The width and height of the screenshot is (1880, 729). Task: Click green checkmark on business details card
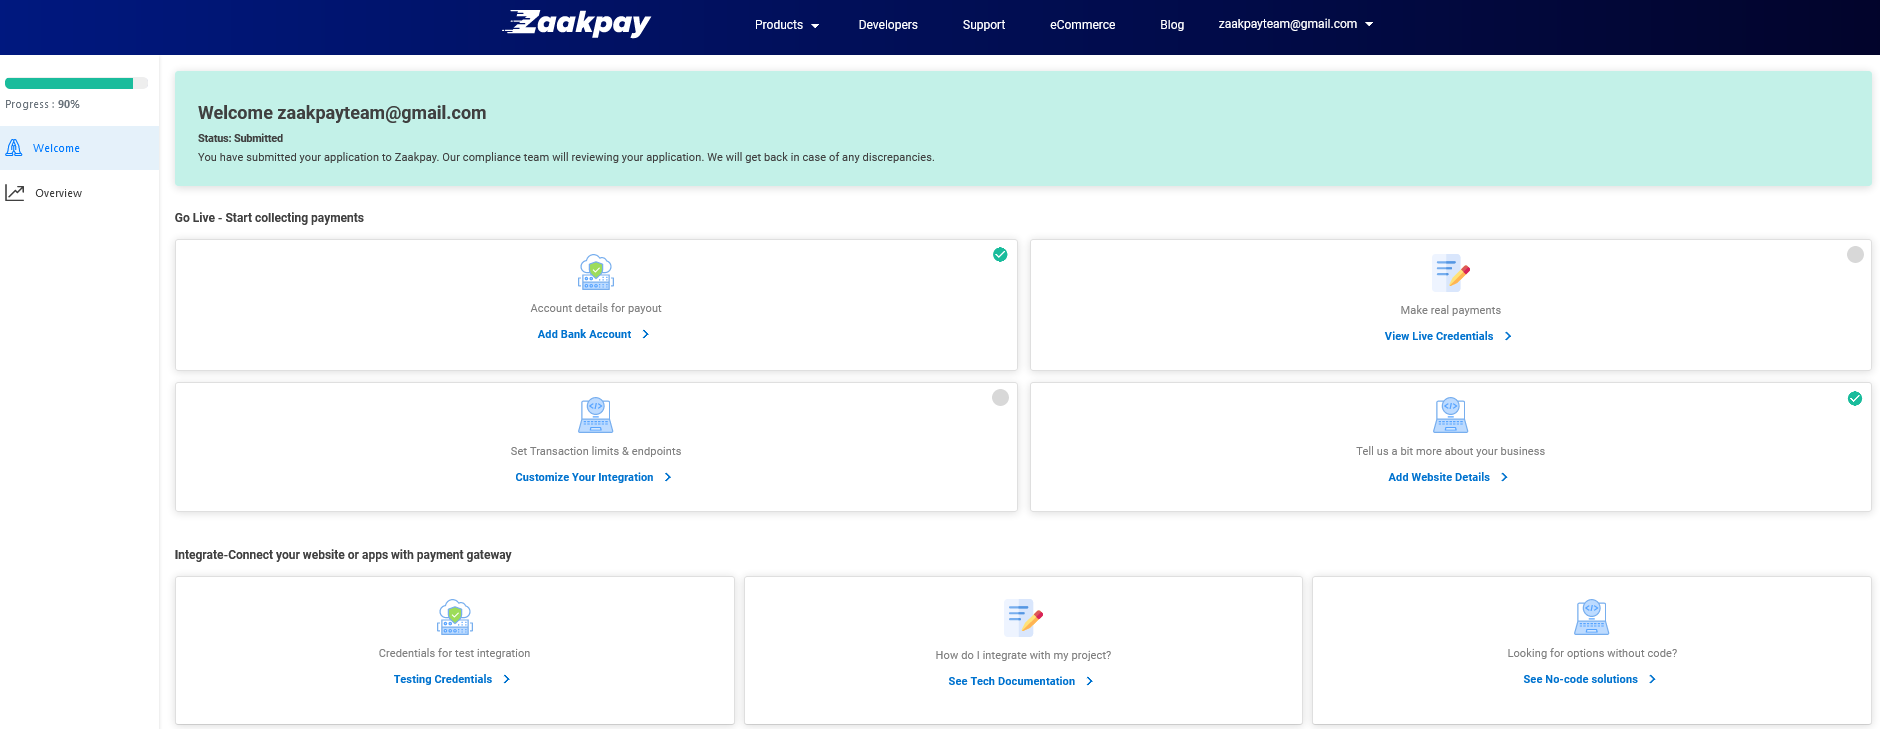[1855, 398]
